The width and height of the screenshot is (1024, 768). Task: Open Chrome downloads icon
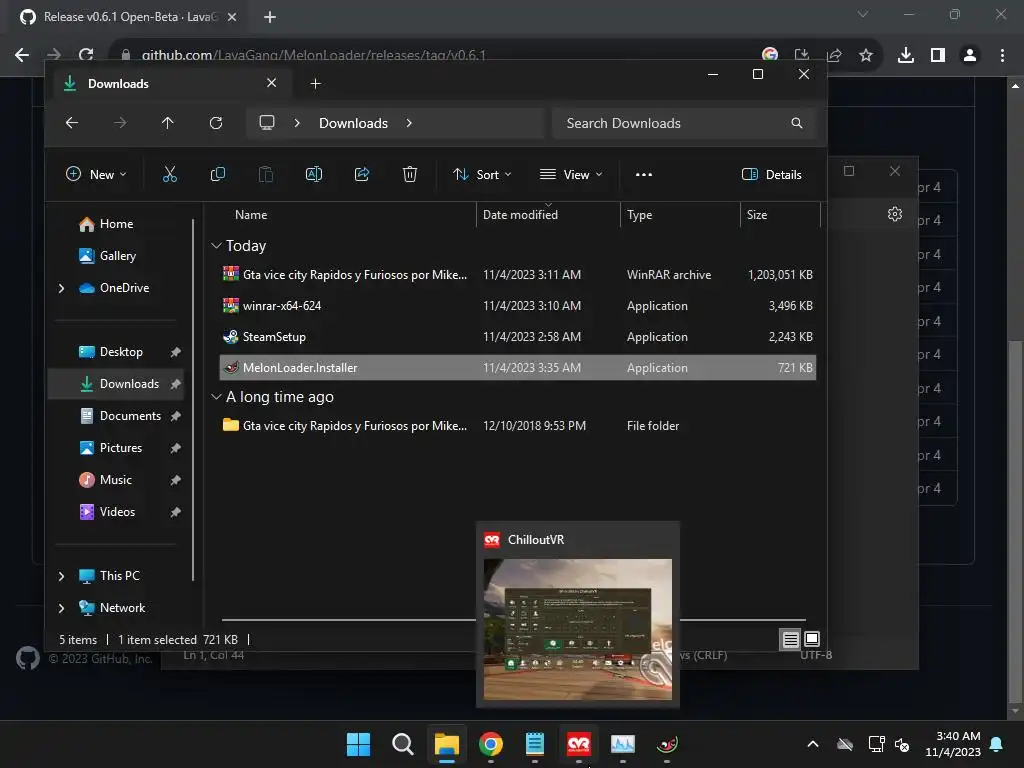coord(906,56)
